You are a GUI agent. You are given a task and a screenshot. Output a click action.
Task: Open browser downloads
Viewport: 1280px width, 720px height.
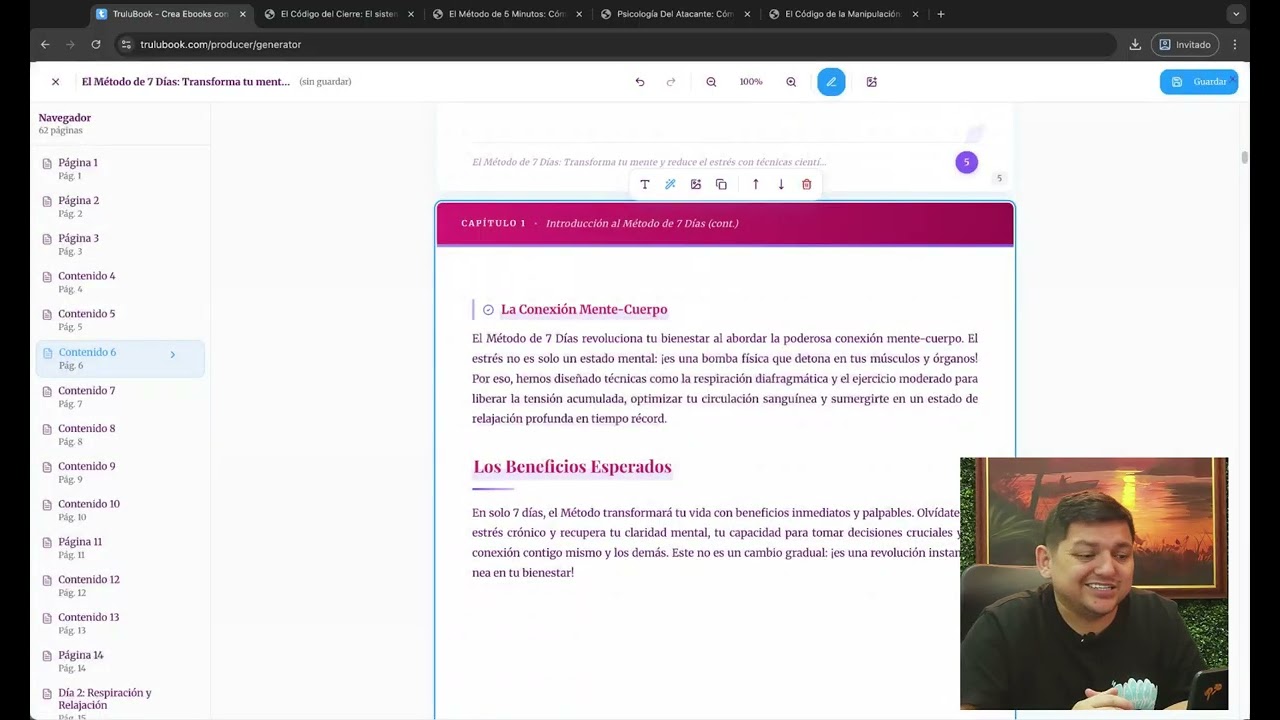[x=1135, y=44]
